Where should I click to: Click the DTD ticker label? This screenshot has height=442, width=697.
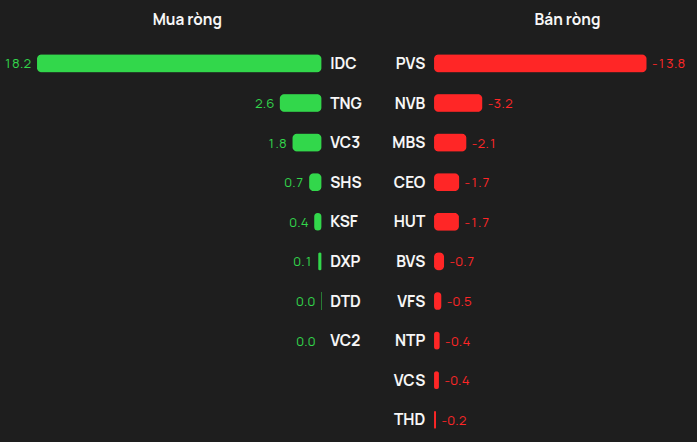pos(345,301)
